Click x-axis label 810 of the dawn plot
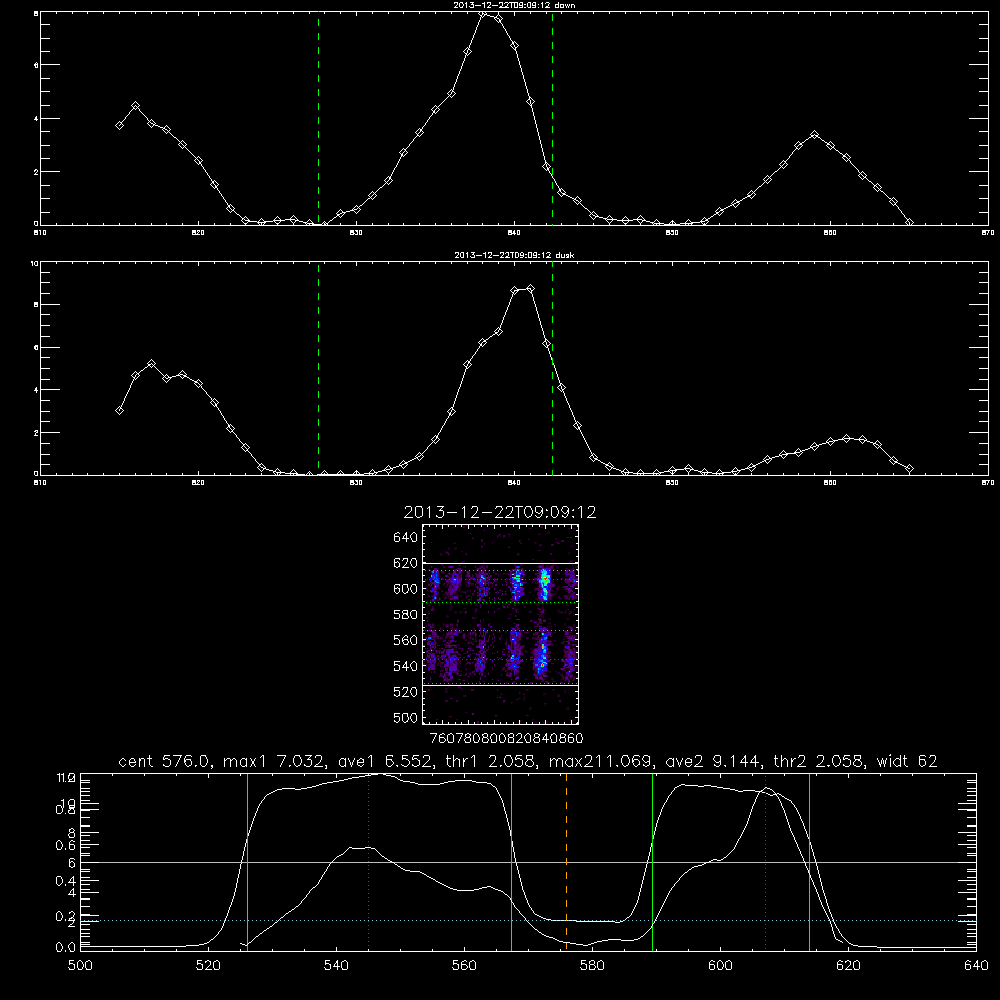Viewport: 1000px width, 1000px height. [40, 233]
